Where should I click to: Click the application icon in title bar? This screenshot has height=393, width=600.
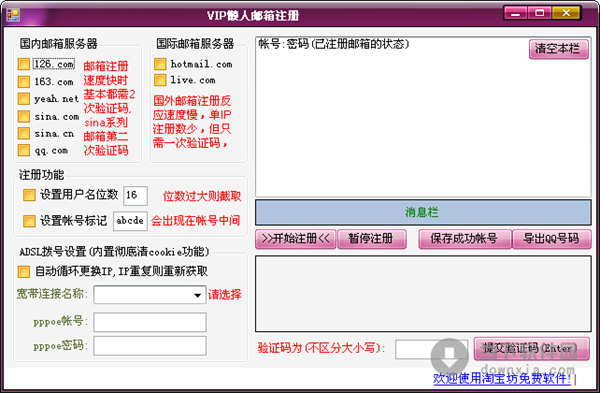click(13, 15)
